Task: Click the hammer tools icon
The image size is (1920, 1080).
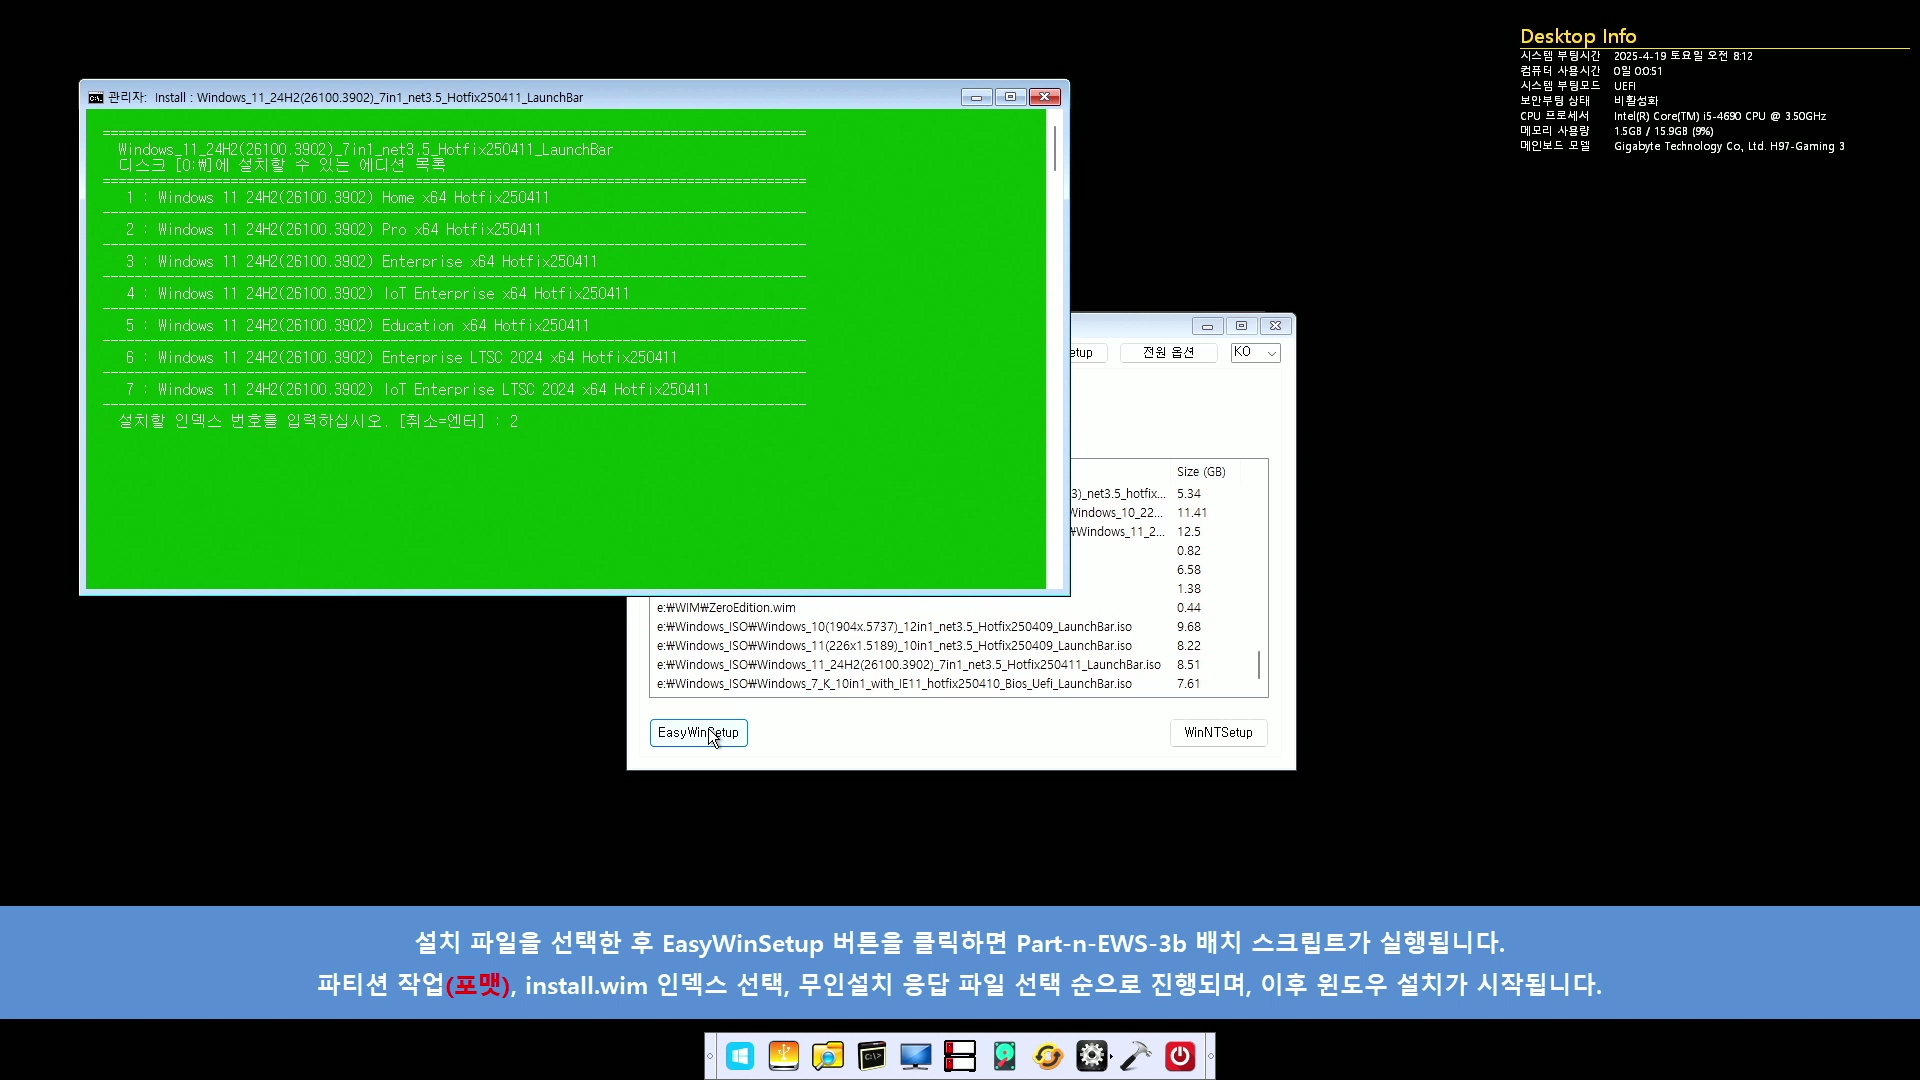Action: tap(1136, 1056)
